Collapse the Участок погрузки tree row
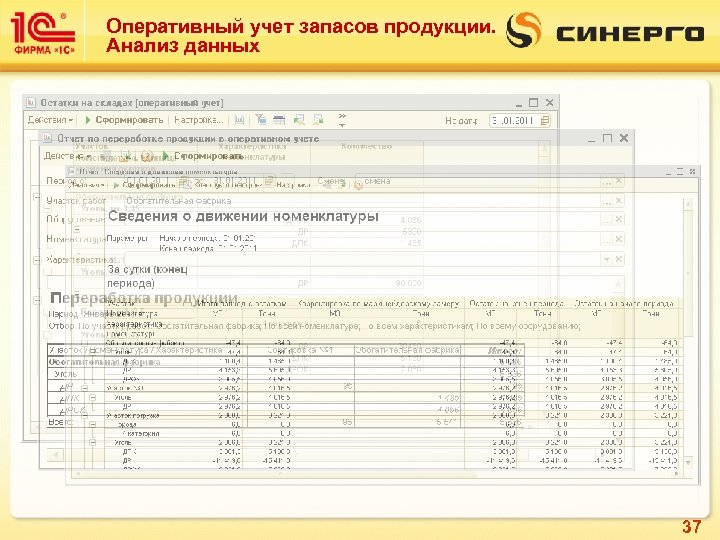The width and height of the screenshot is (720, 540). click(85, 415)
